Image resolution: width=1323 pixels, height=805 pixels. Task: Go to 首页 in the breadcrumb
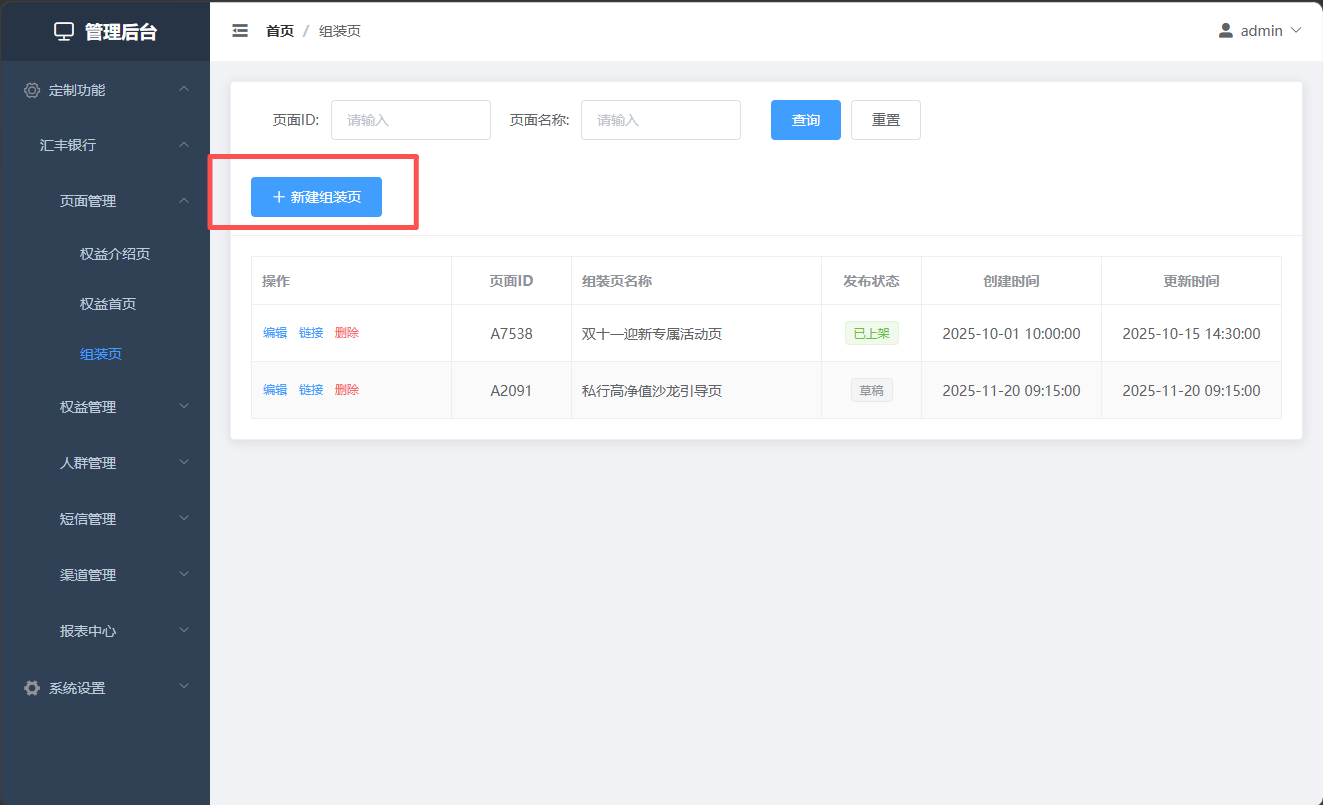click(x=280, y=31)
